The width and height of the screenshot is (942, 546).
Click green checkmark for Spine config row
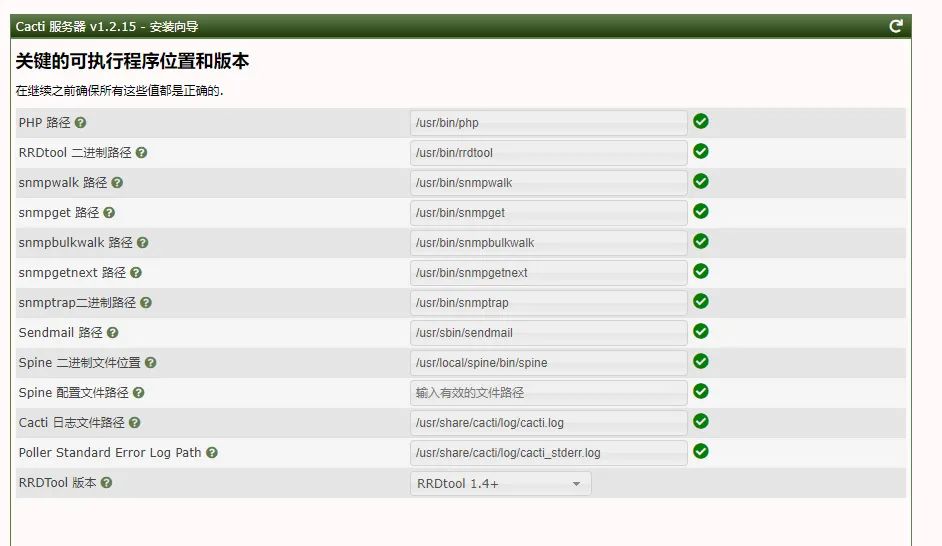(x=700, y=392)
